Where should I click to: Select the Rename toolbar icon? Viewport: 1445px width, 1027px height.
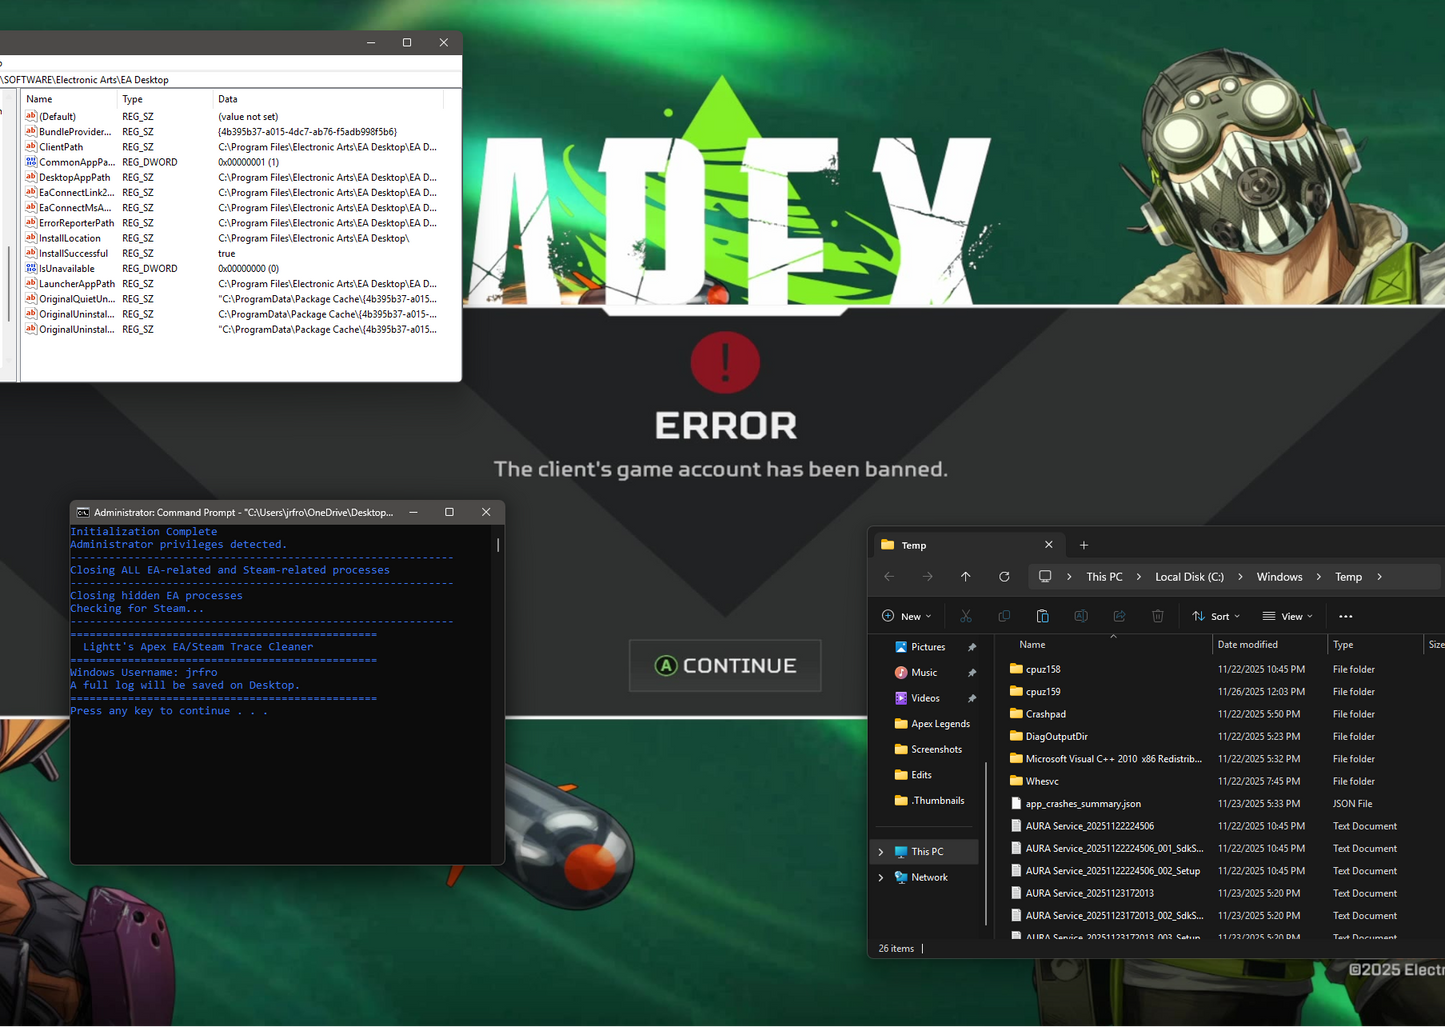(1081, 616)
